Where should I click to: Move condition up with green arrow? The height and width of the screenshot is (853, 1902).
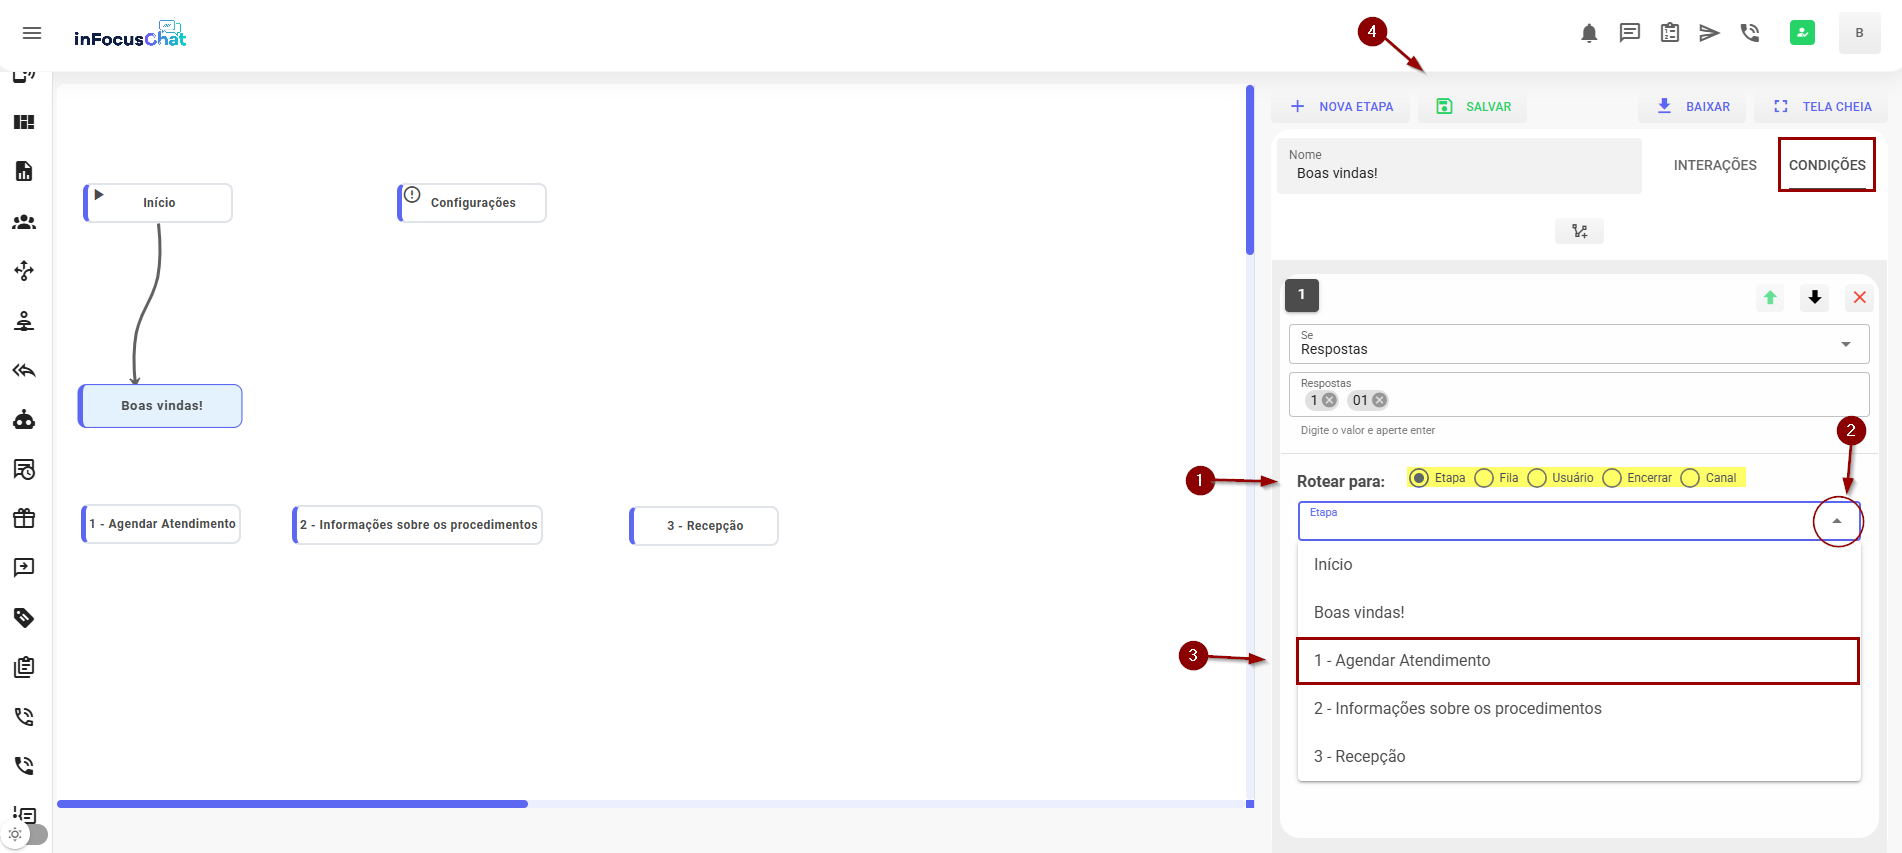pos(1770,297)
